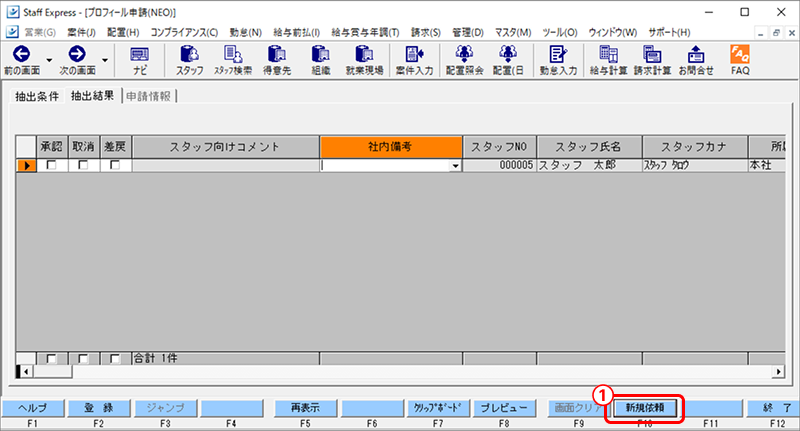
Task: Open the 営業(G) menu
Action: click(40, 32)
